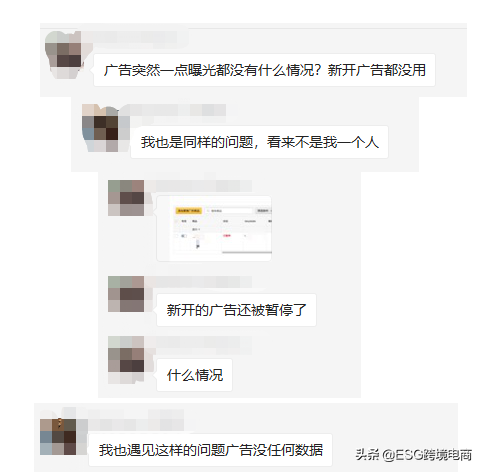This screenshot has width=483, height=472.
Task: Open blurred sender name above '我也是同样的问题'
Action: click(173, 110)
